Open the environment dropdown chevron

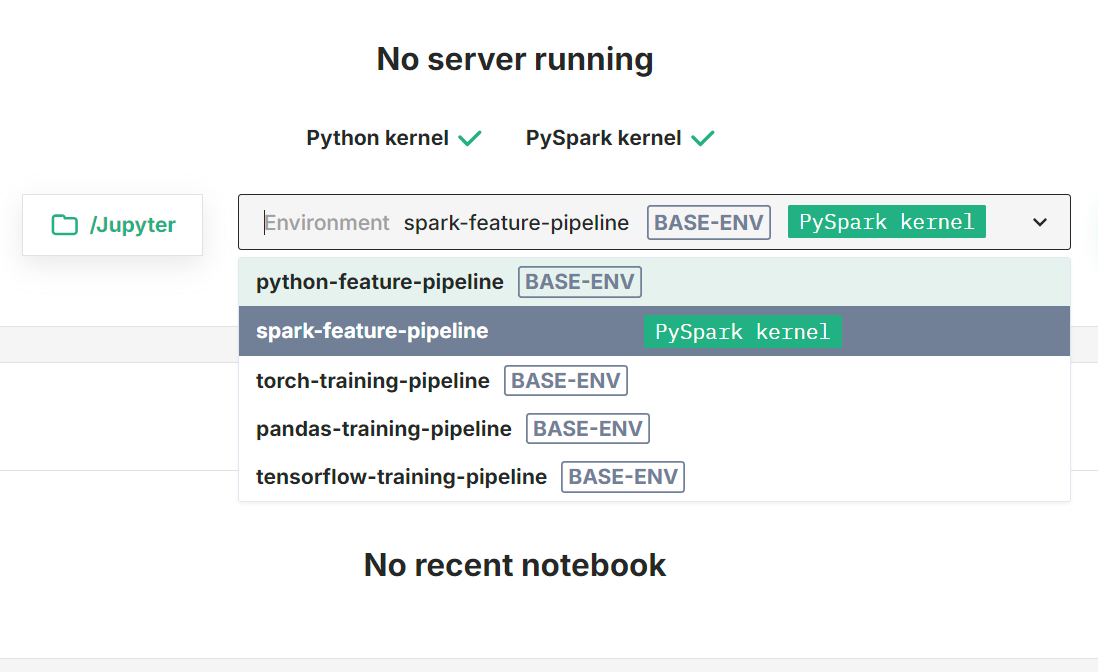1039,221
